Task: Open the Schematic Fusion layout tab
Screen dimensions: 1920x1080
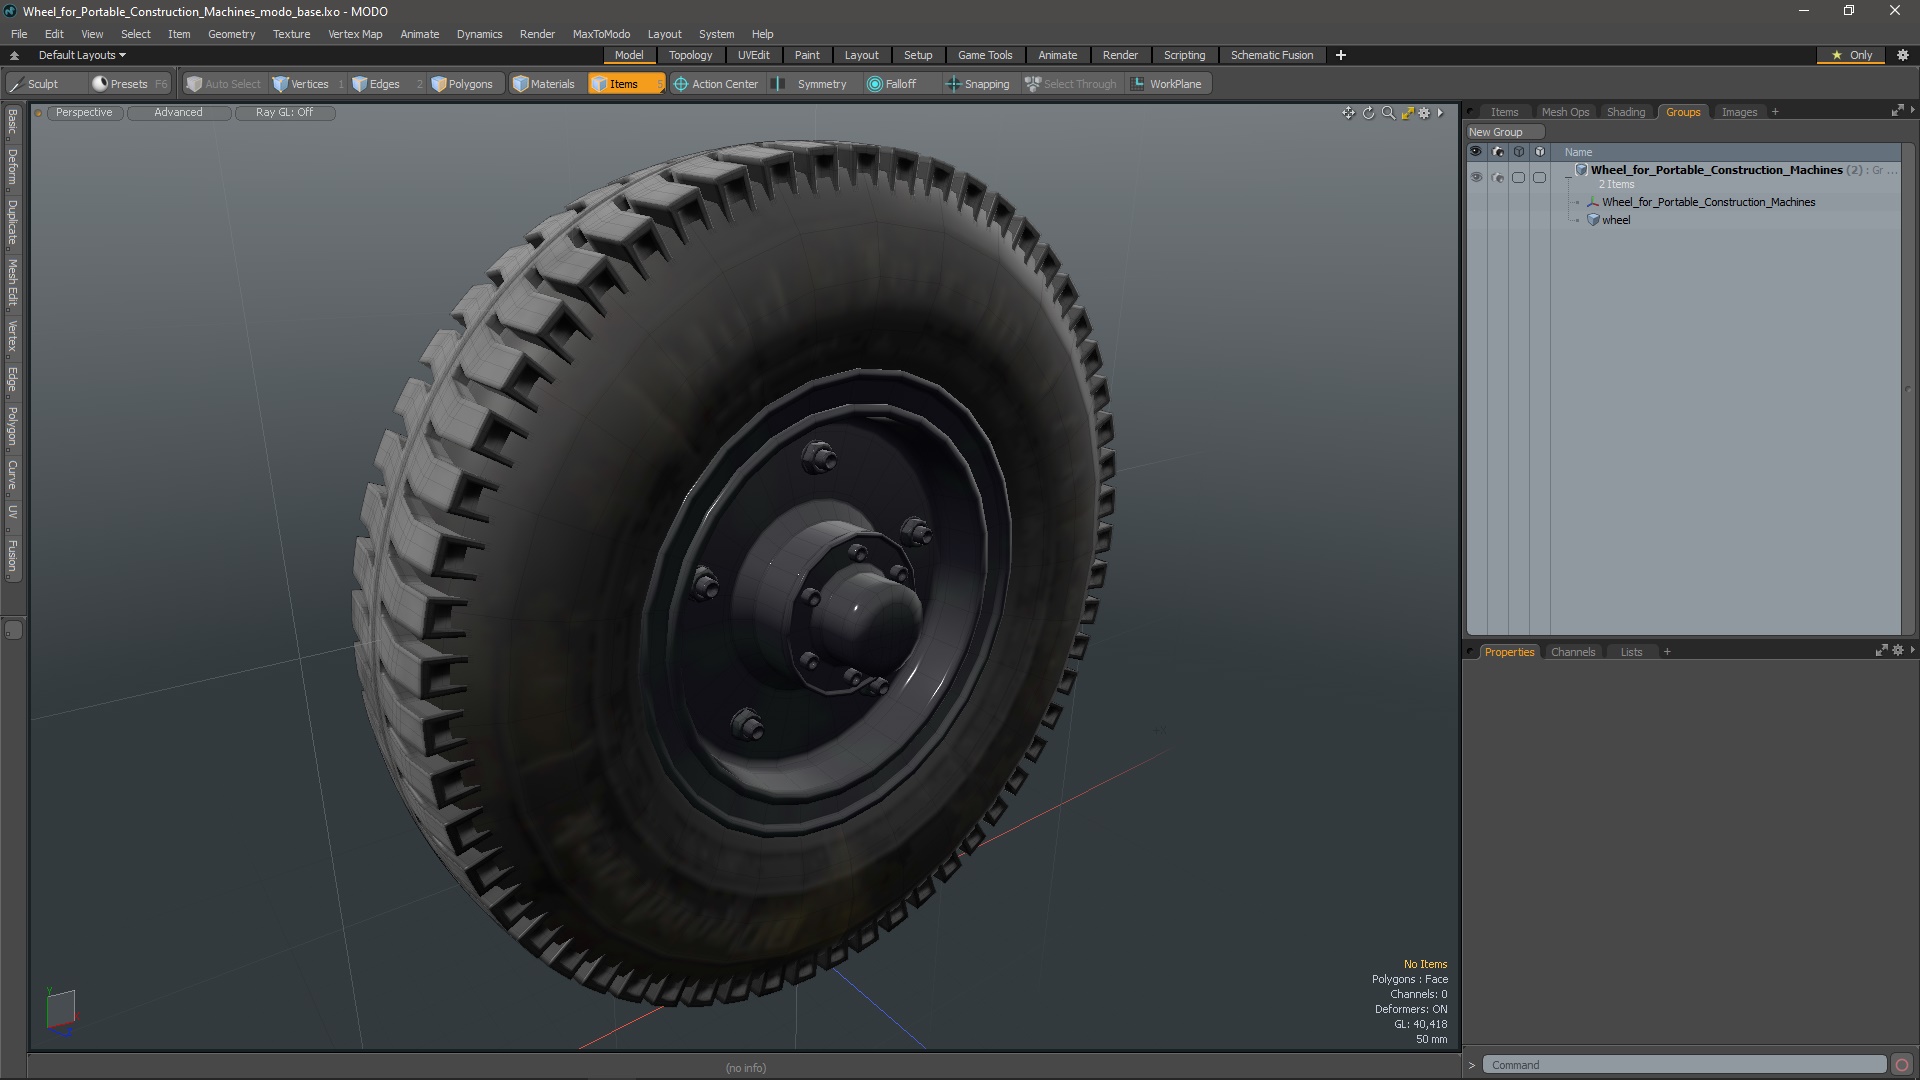Action: pos(1271,55)
